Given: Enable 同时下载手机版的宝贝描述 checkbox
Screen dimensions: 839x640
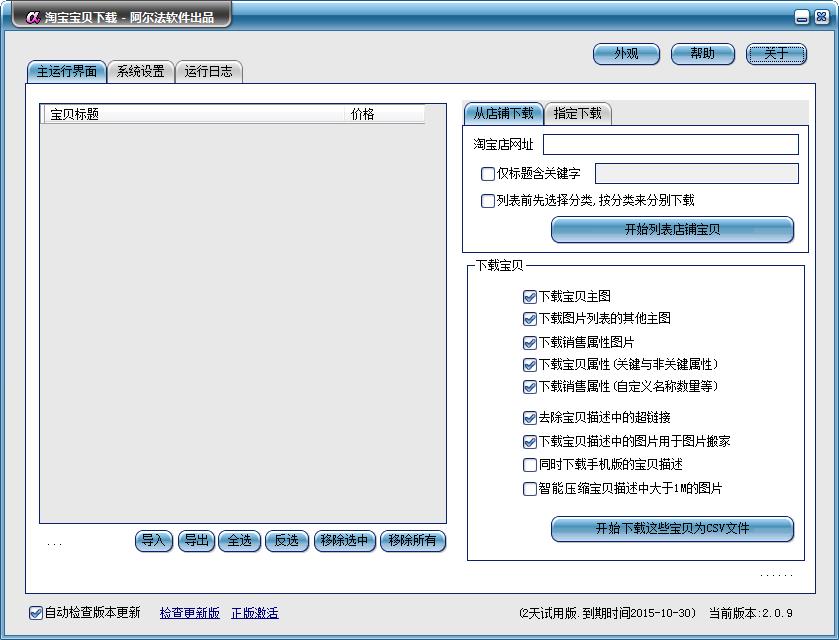Looking at the screenshot, I should [530, 465].
